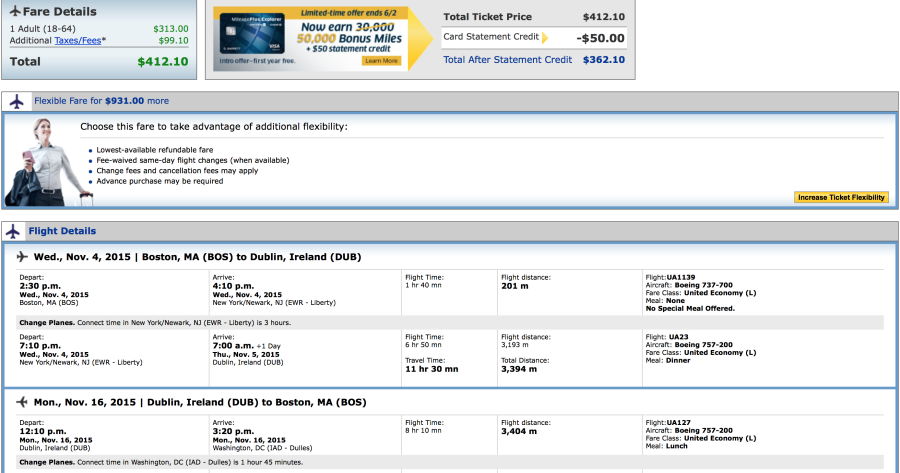Click the Flight Details section header
This screenshot has height=473, width=900.
(x=62, y=231)
